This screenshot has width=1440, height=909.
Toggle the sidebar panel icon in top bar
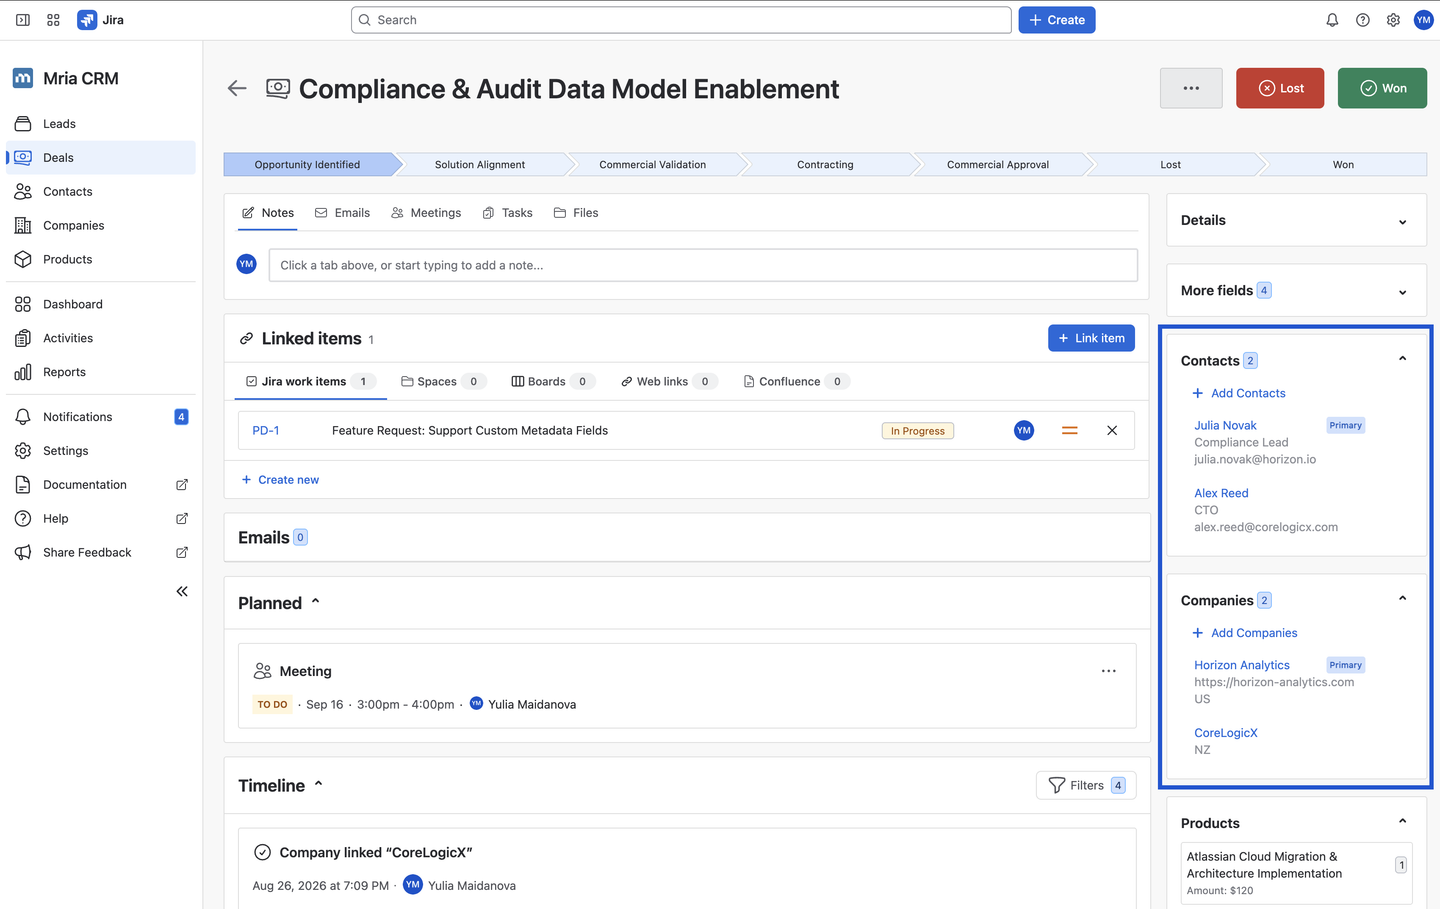[23, 20]
